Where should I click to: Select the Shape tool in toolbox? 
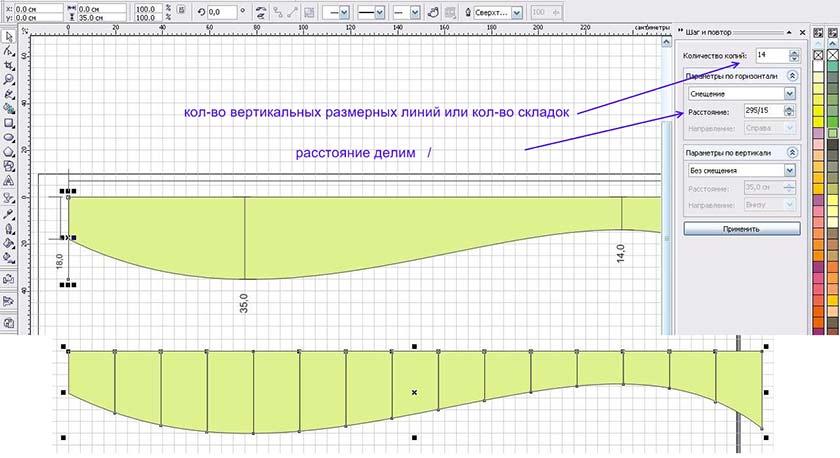[8, 49]
